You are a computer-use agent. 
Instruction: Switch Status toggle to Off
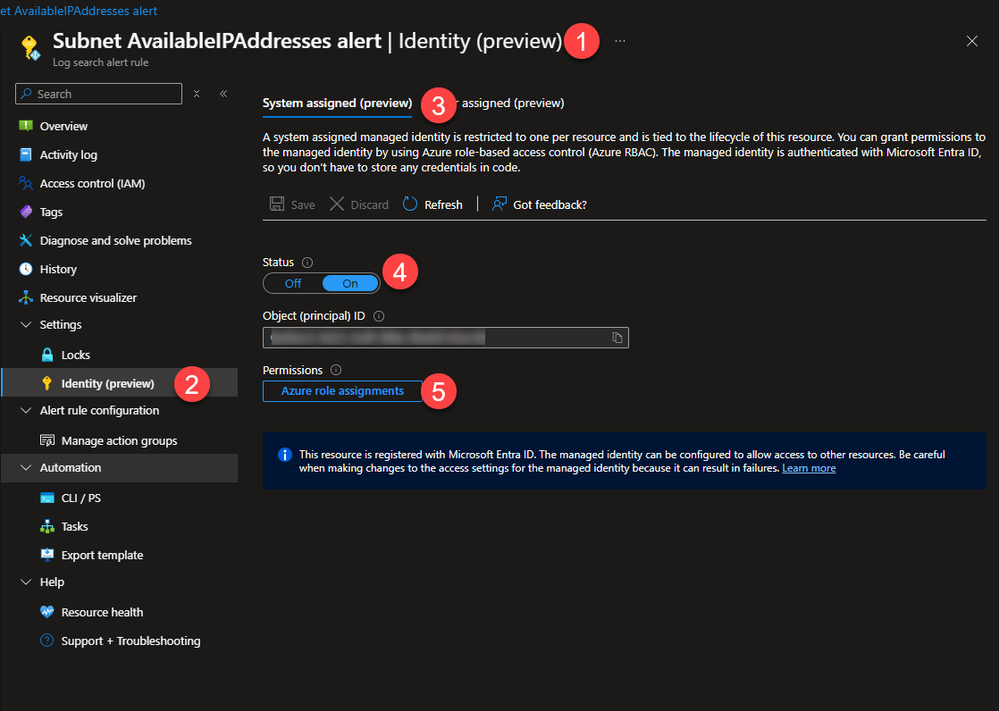click(293, 284)
